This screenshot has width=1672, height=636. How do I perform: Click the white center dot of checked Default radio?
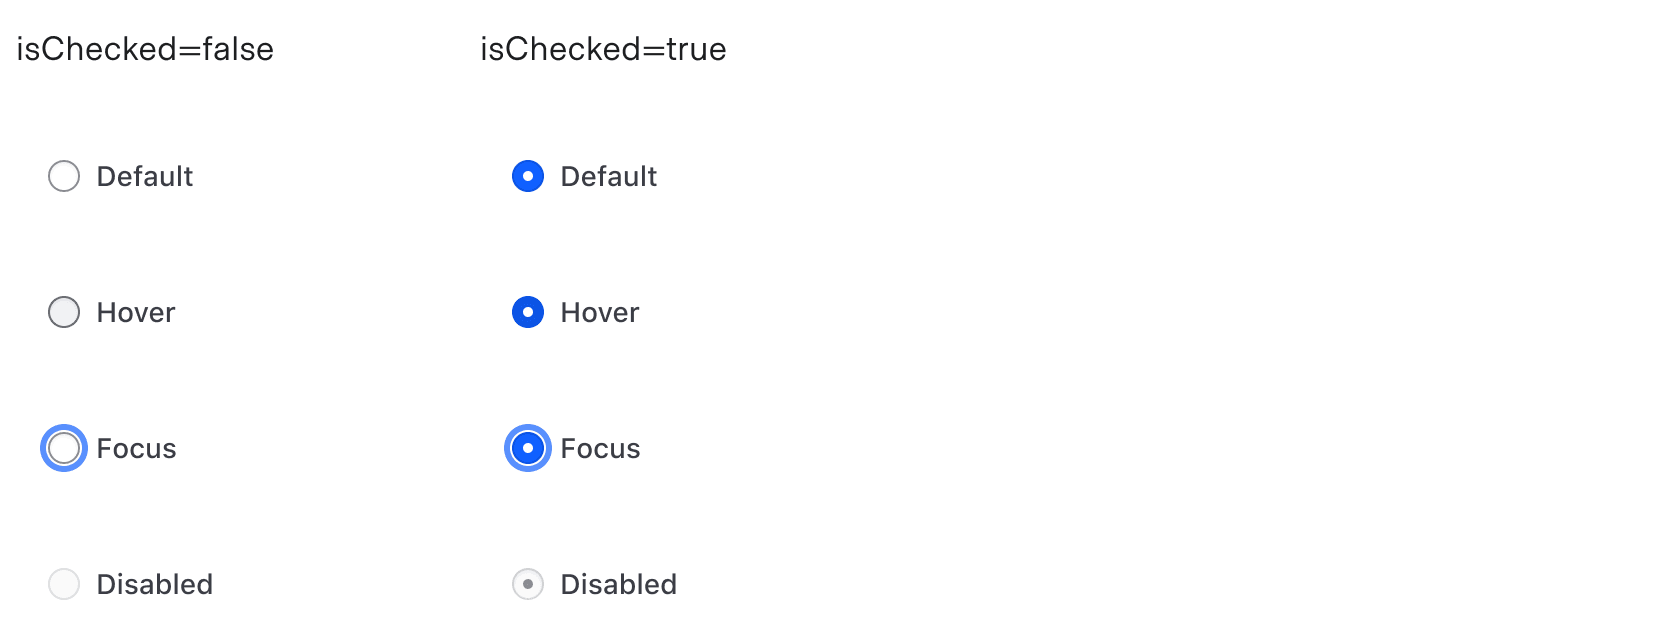click(528, 176)
